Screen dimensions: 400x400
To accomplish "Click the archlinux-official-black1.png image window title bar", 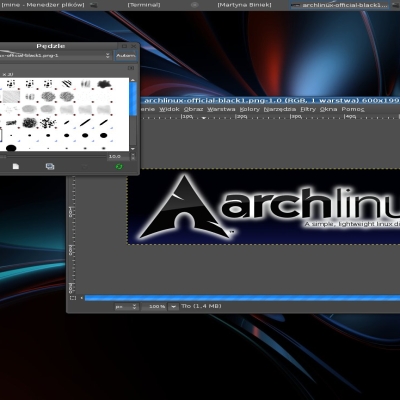I will (x=270, y=101).
